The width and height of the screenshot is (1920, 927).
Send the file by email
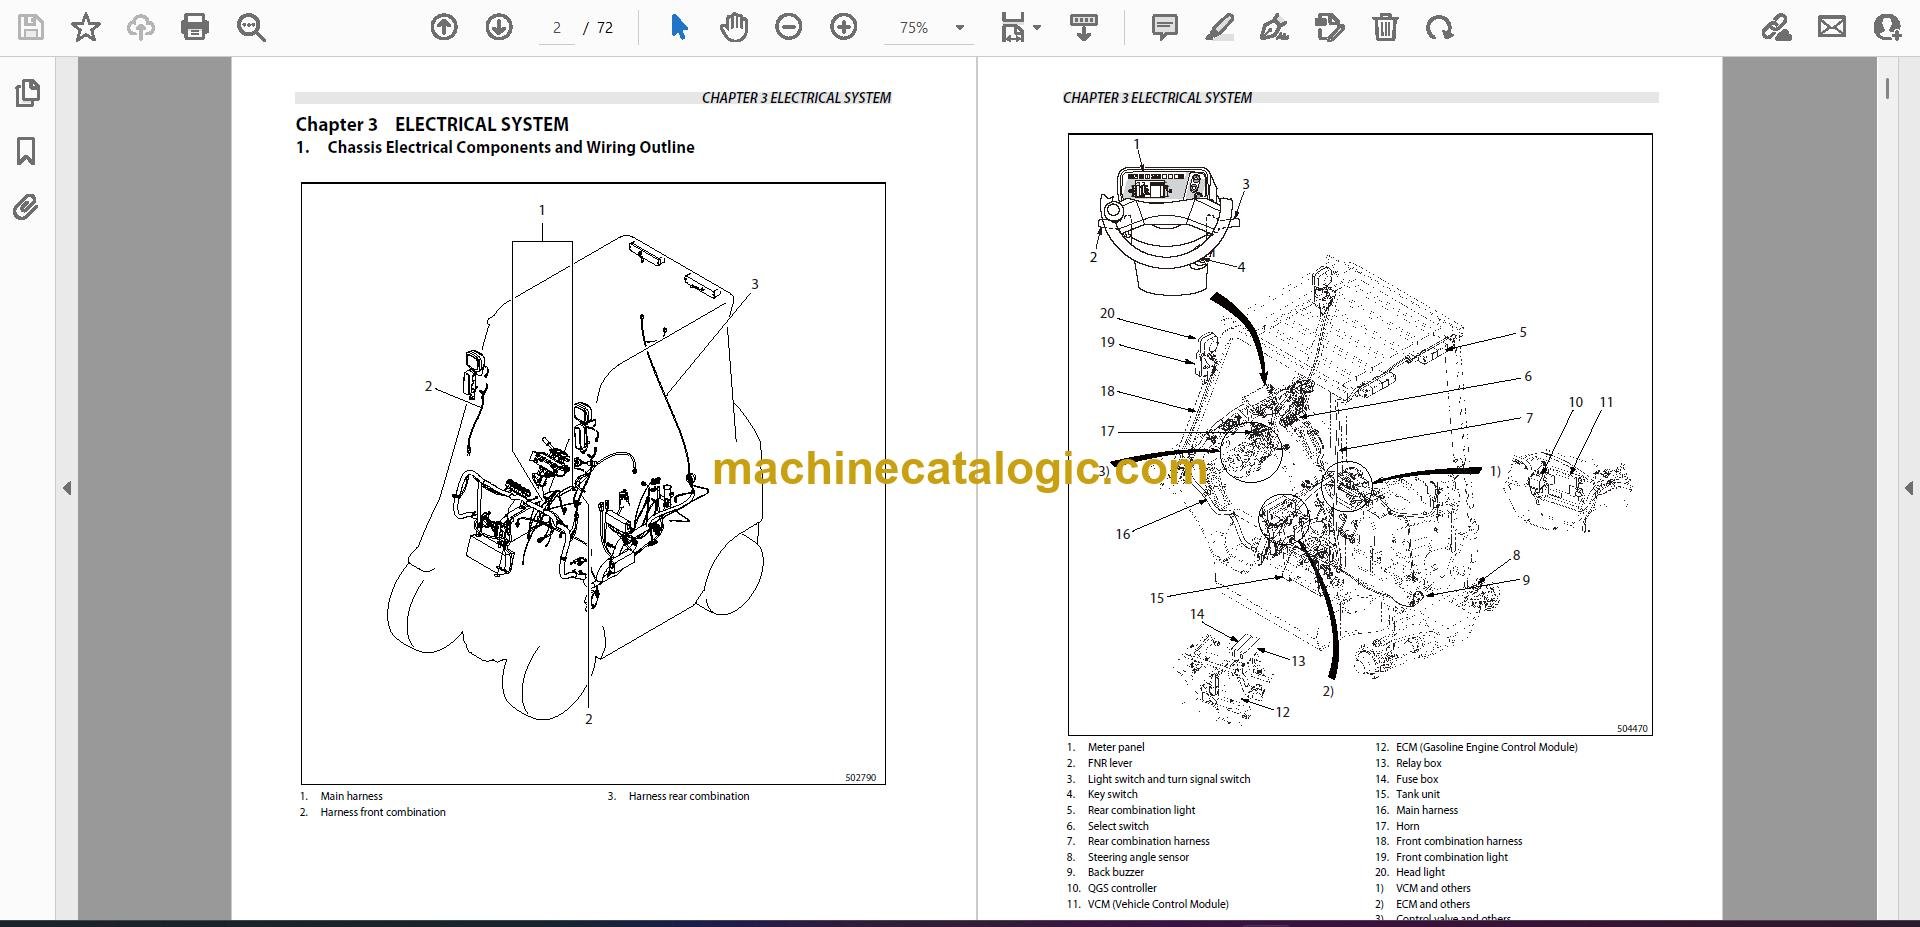pyautogui.click(x=1832, y=27)
